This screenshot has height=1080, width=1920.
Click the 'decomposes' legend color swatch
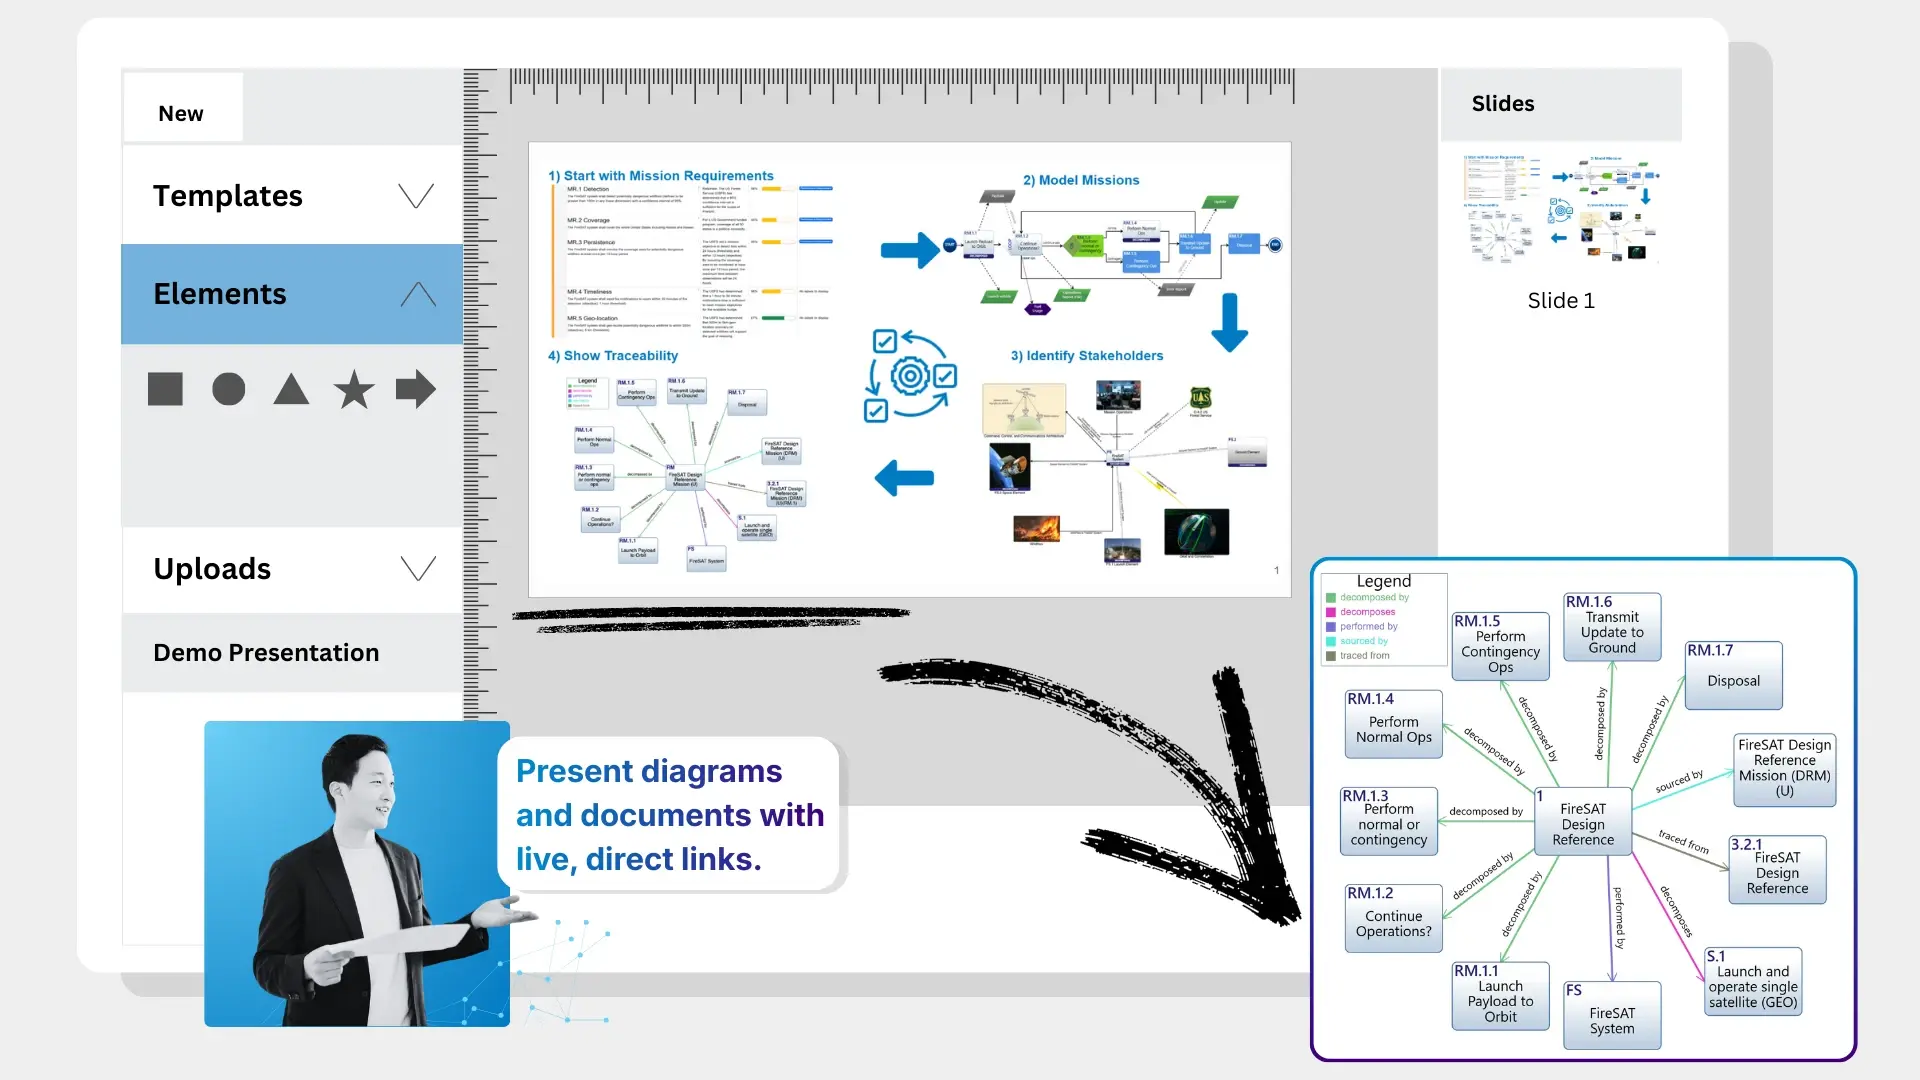pos(1331,612)
